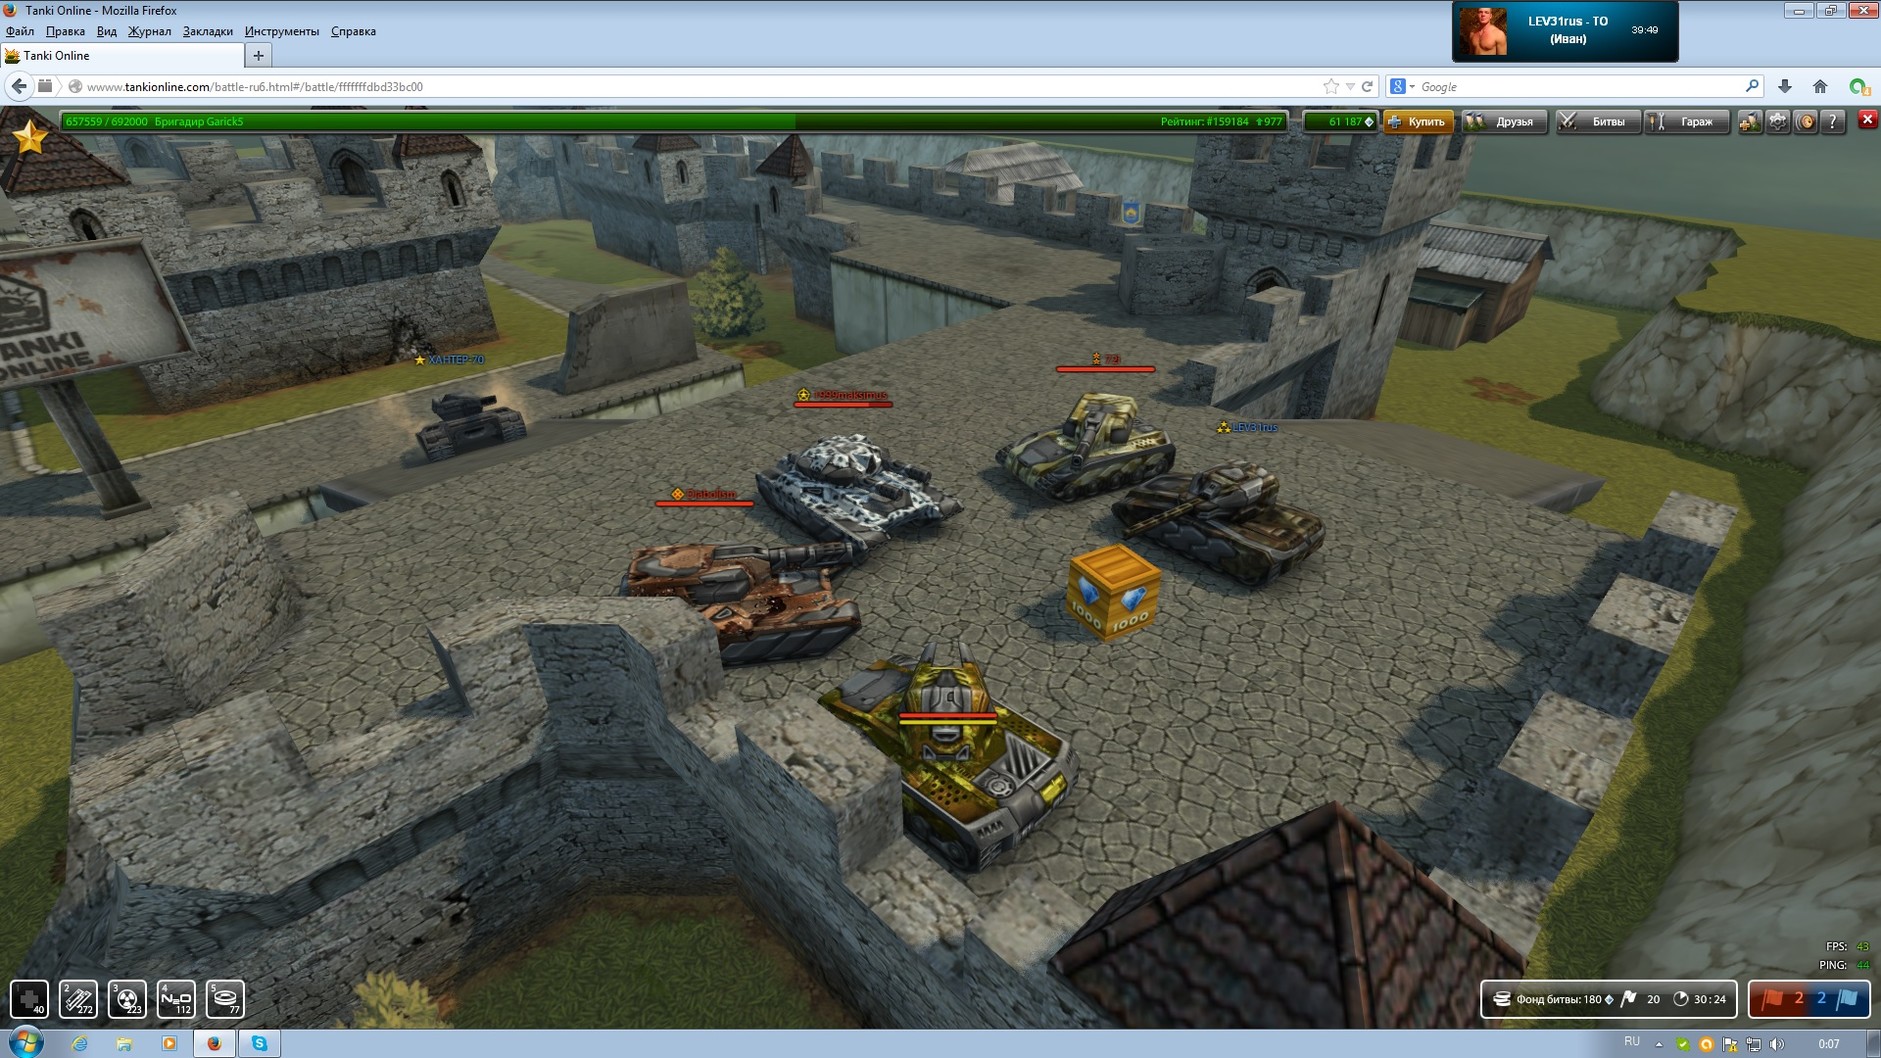Activate the double armor supply

click(78, 998)
